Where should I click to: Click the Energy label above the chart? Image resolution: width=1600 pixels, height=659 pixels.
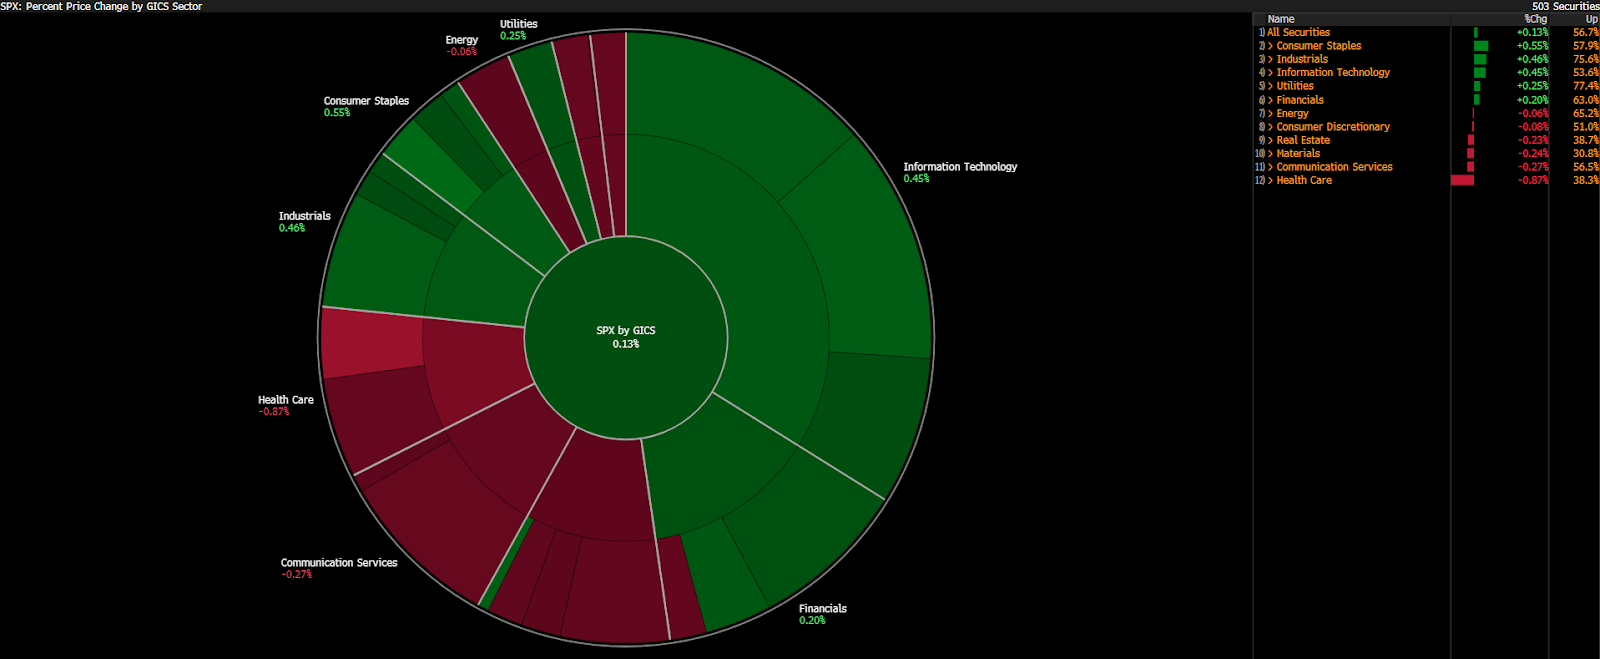pos(462,40)
